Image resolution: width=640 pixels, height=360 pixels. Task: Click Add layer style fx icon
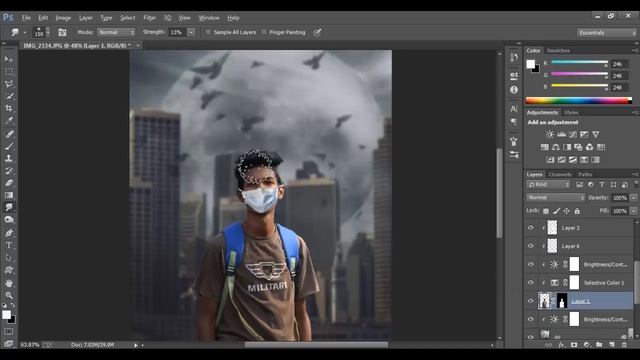pyautogui.click(x=562, y=345)
